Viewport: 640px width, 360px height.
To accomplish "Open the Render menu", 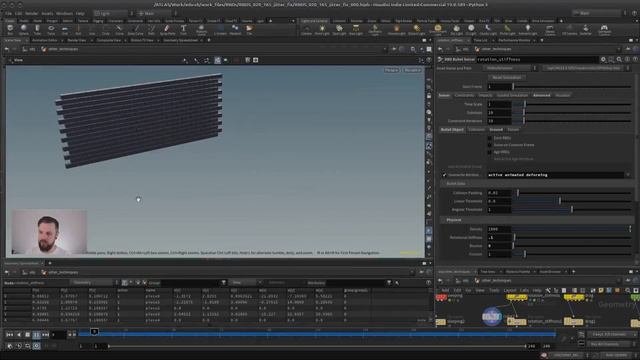I will [x=31, y=13].
